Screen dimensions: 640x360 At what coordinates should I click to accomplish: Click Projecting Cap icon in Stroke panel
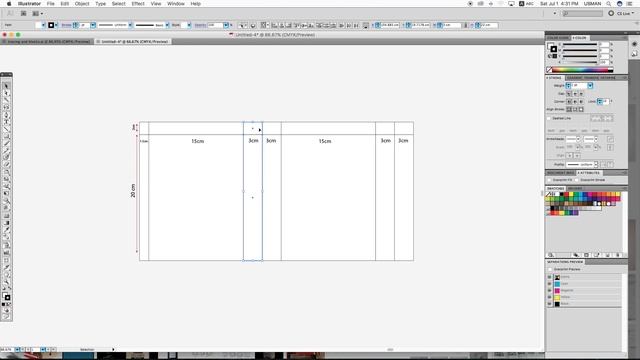pyautogui.click(x=581, y=94)
